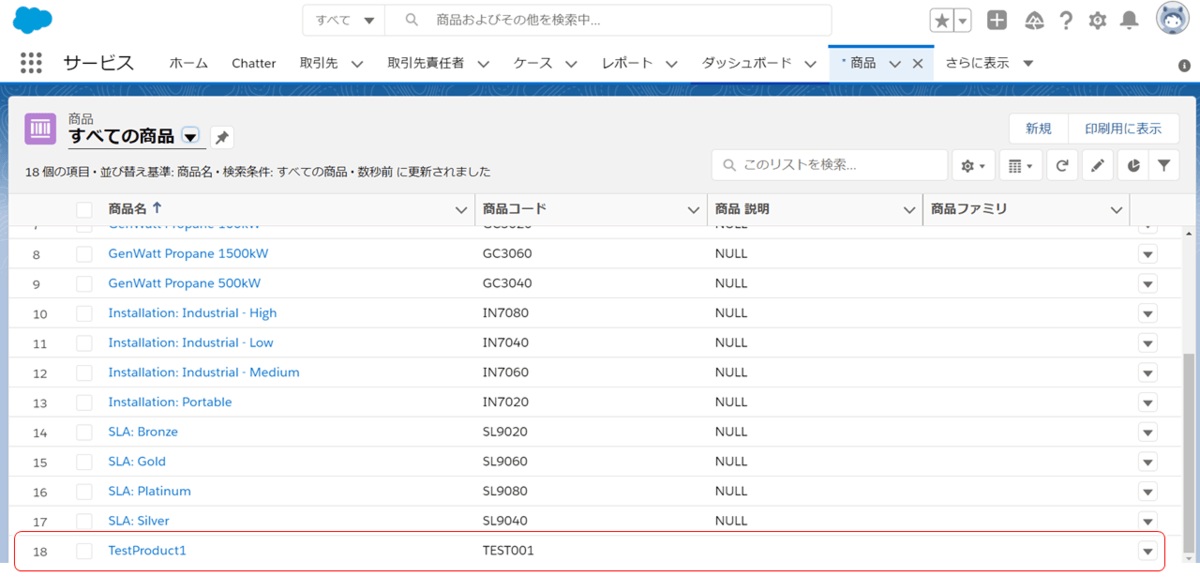
Task: Open the Favorites star icon
Action: point(941,21)
